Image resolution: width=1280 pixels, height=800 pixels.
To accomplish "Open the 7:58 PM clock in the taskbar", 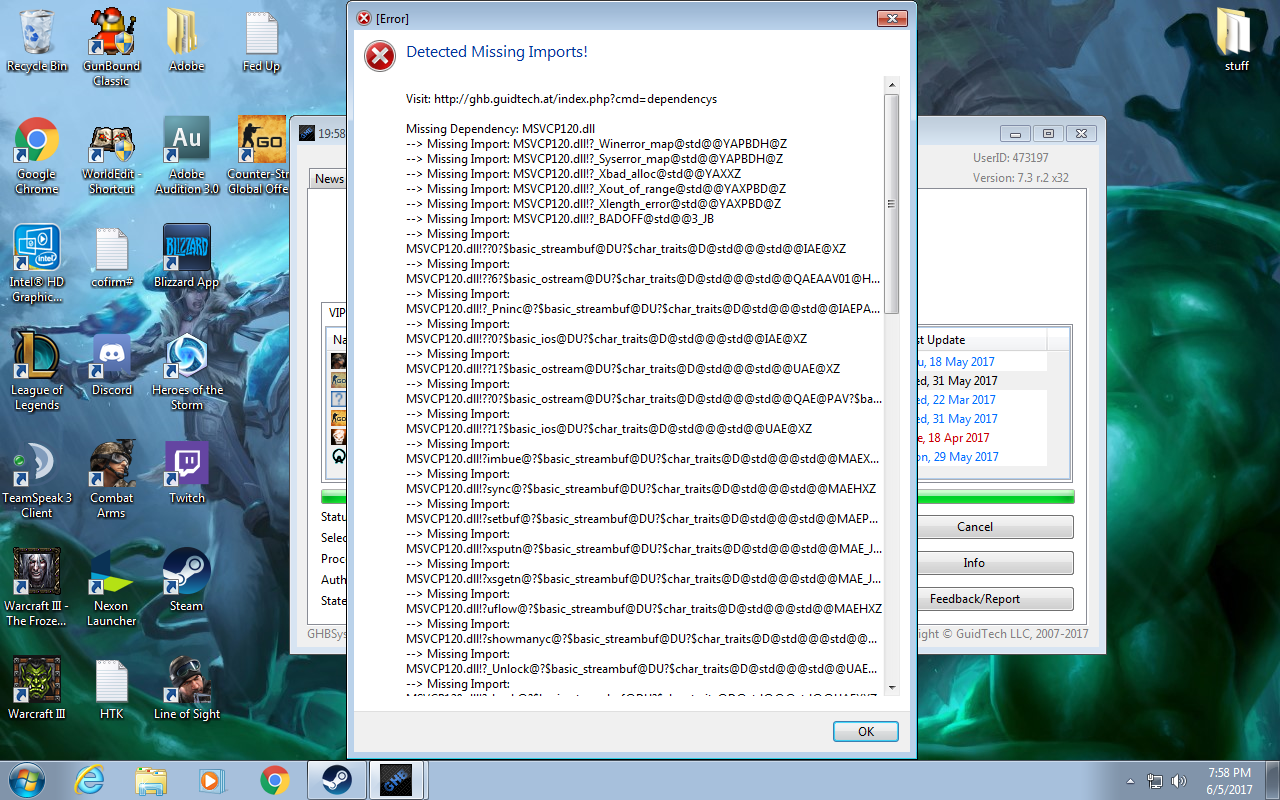I will (x=1229, y=780).
